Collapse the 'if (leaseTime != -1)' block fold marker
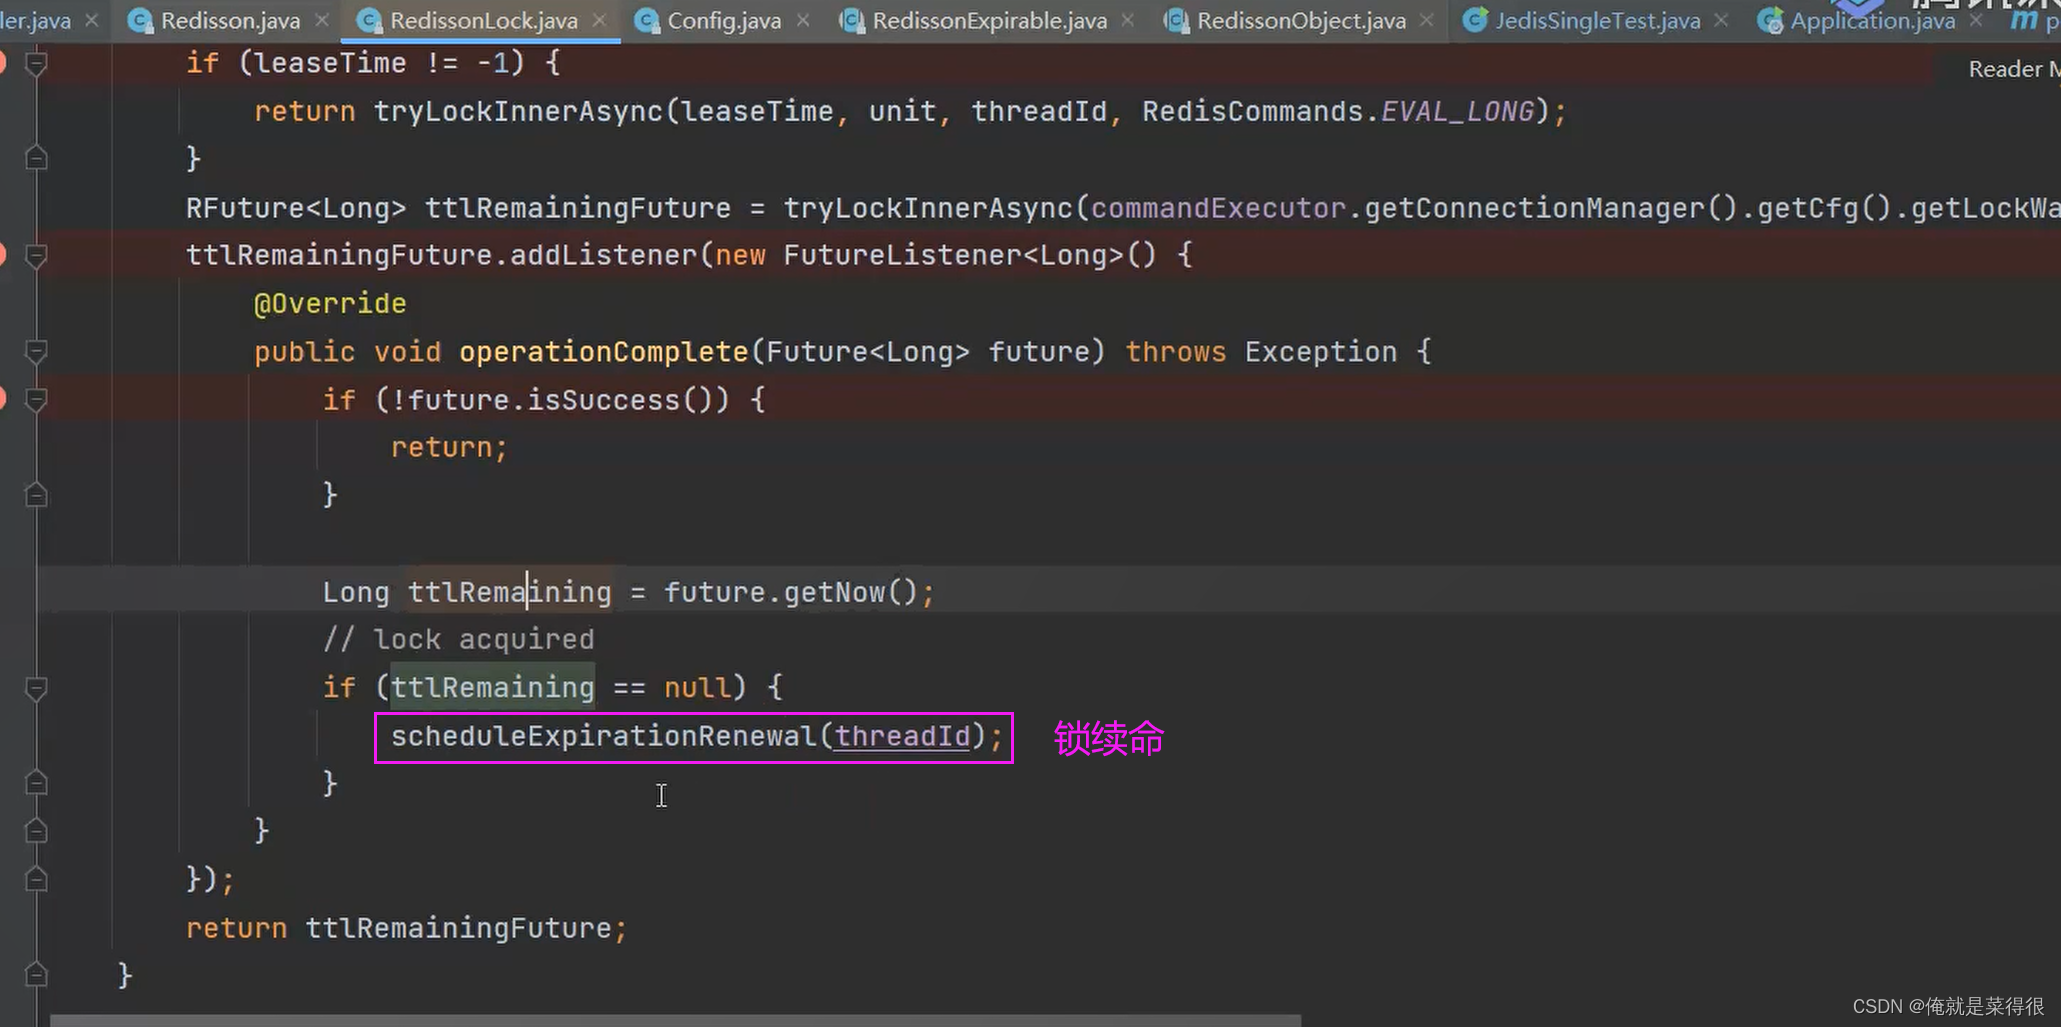The width and height of the screenshot is (2061, 1027). point(36,64)
